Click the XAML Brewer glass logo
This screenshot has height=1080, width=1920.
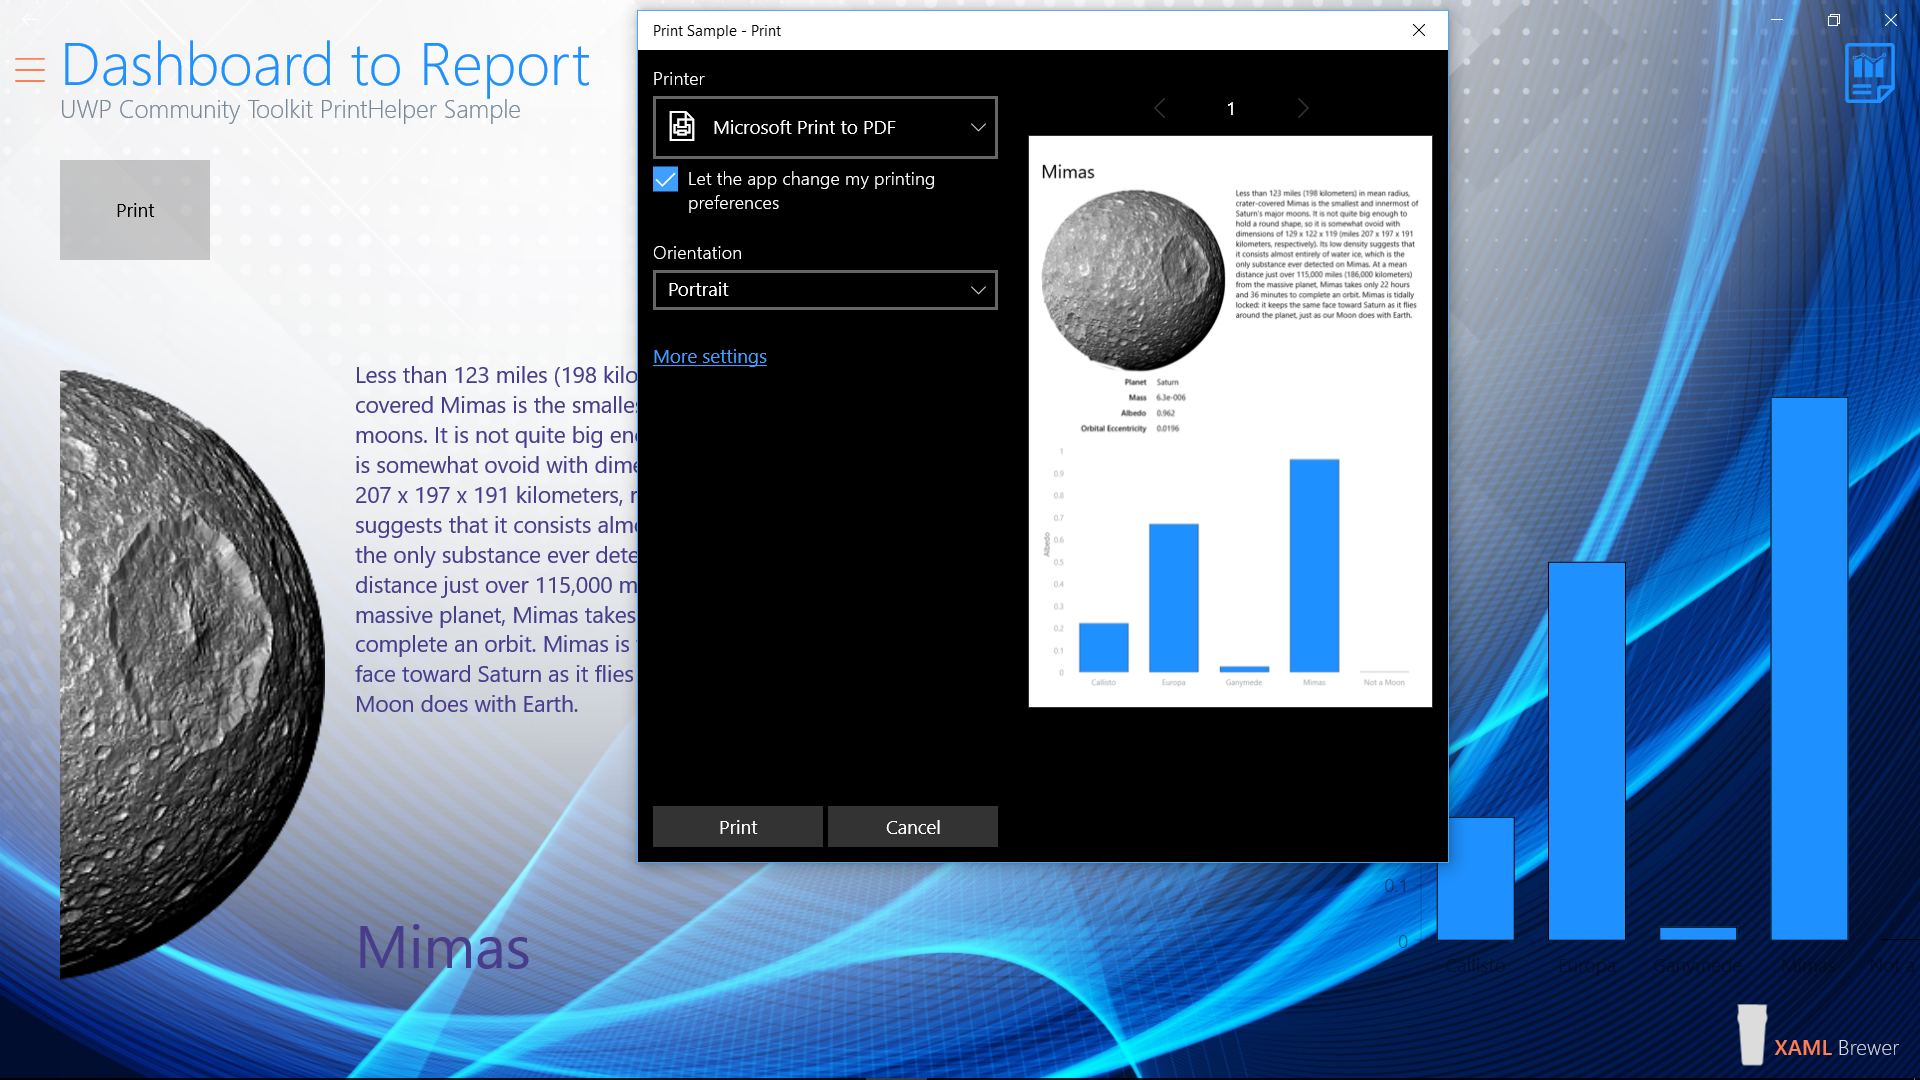pos(1752,1036)
